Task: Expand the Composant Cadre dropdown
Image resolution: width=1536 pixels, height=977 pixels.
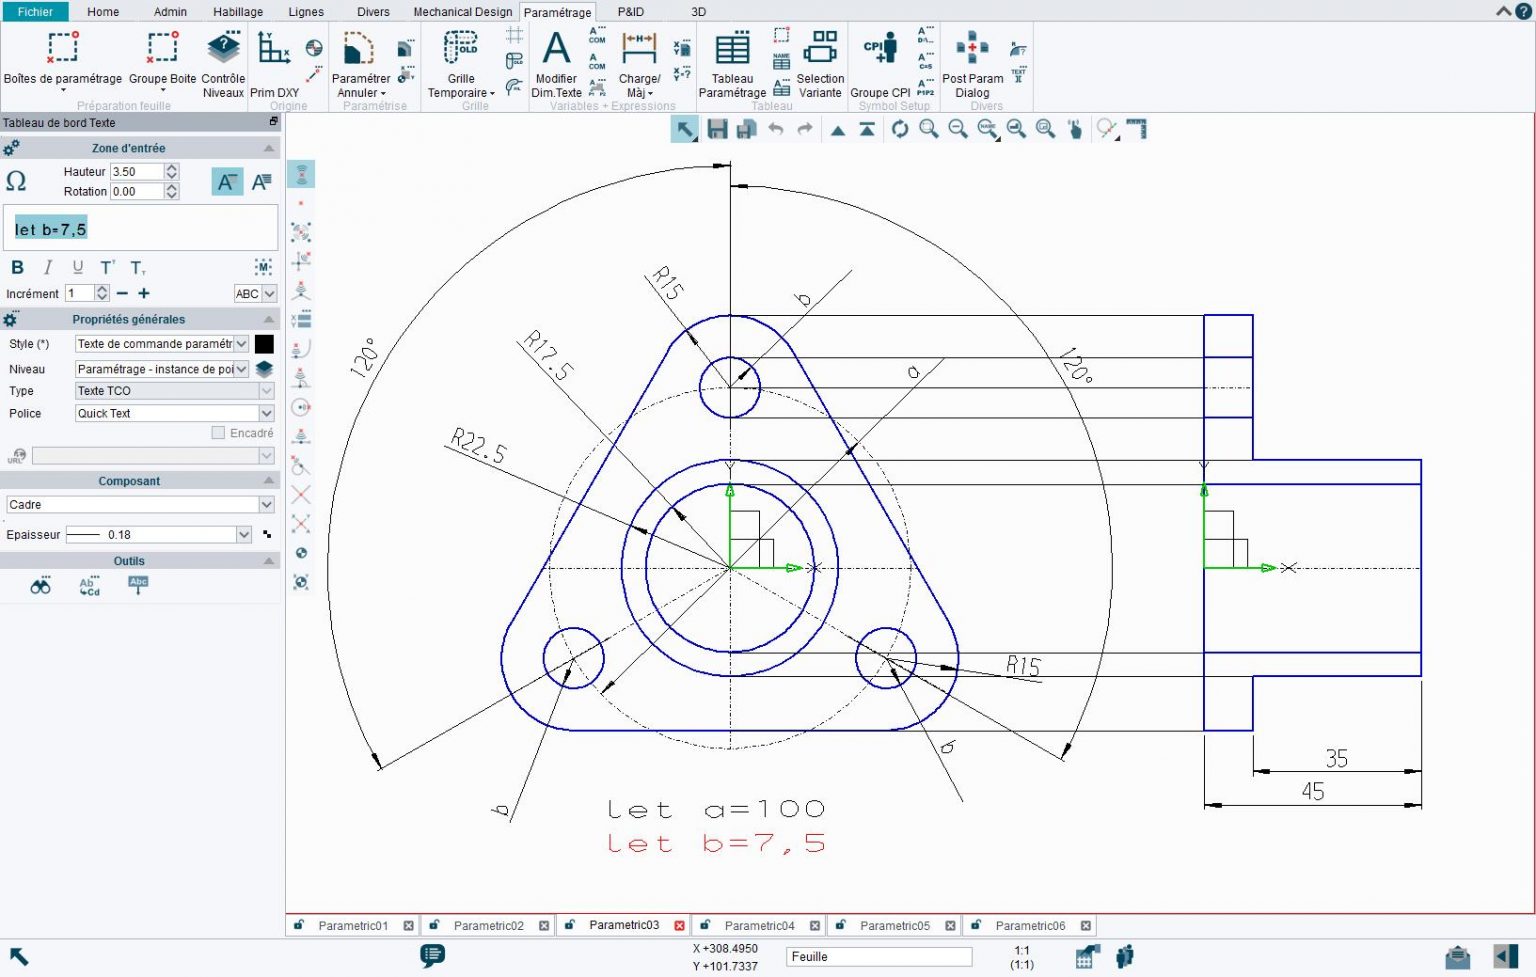Action: tap(267, 505)
